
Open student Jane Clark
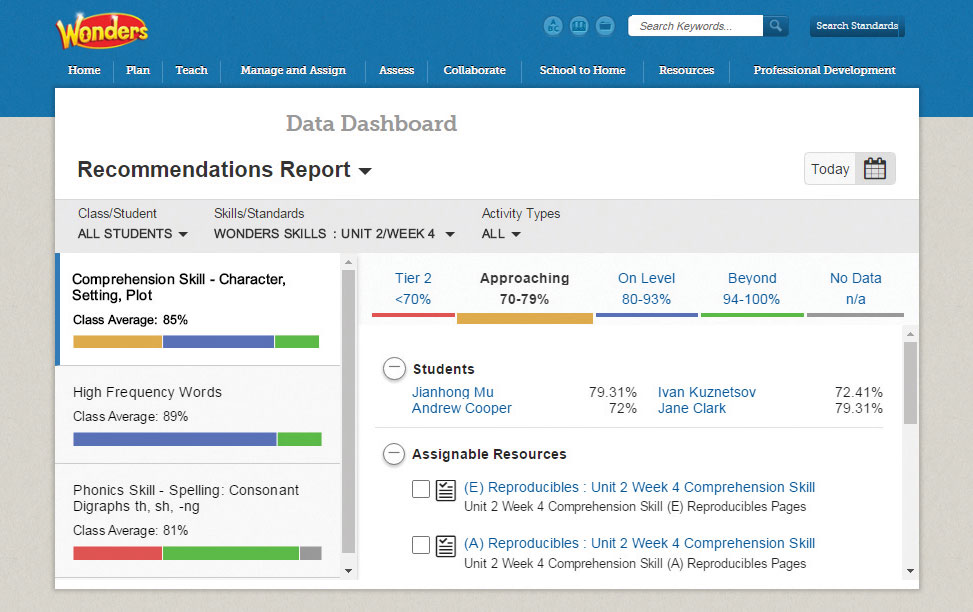[692, 408]
